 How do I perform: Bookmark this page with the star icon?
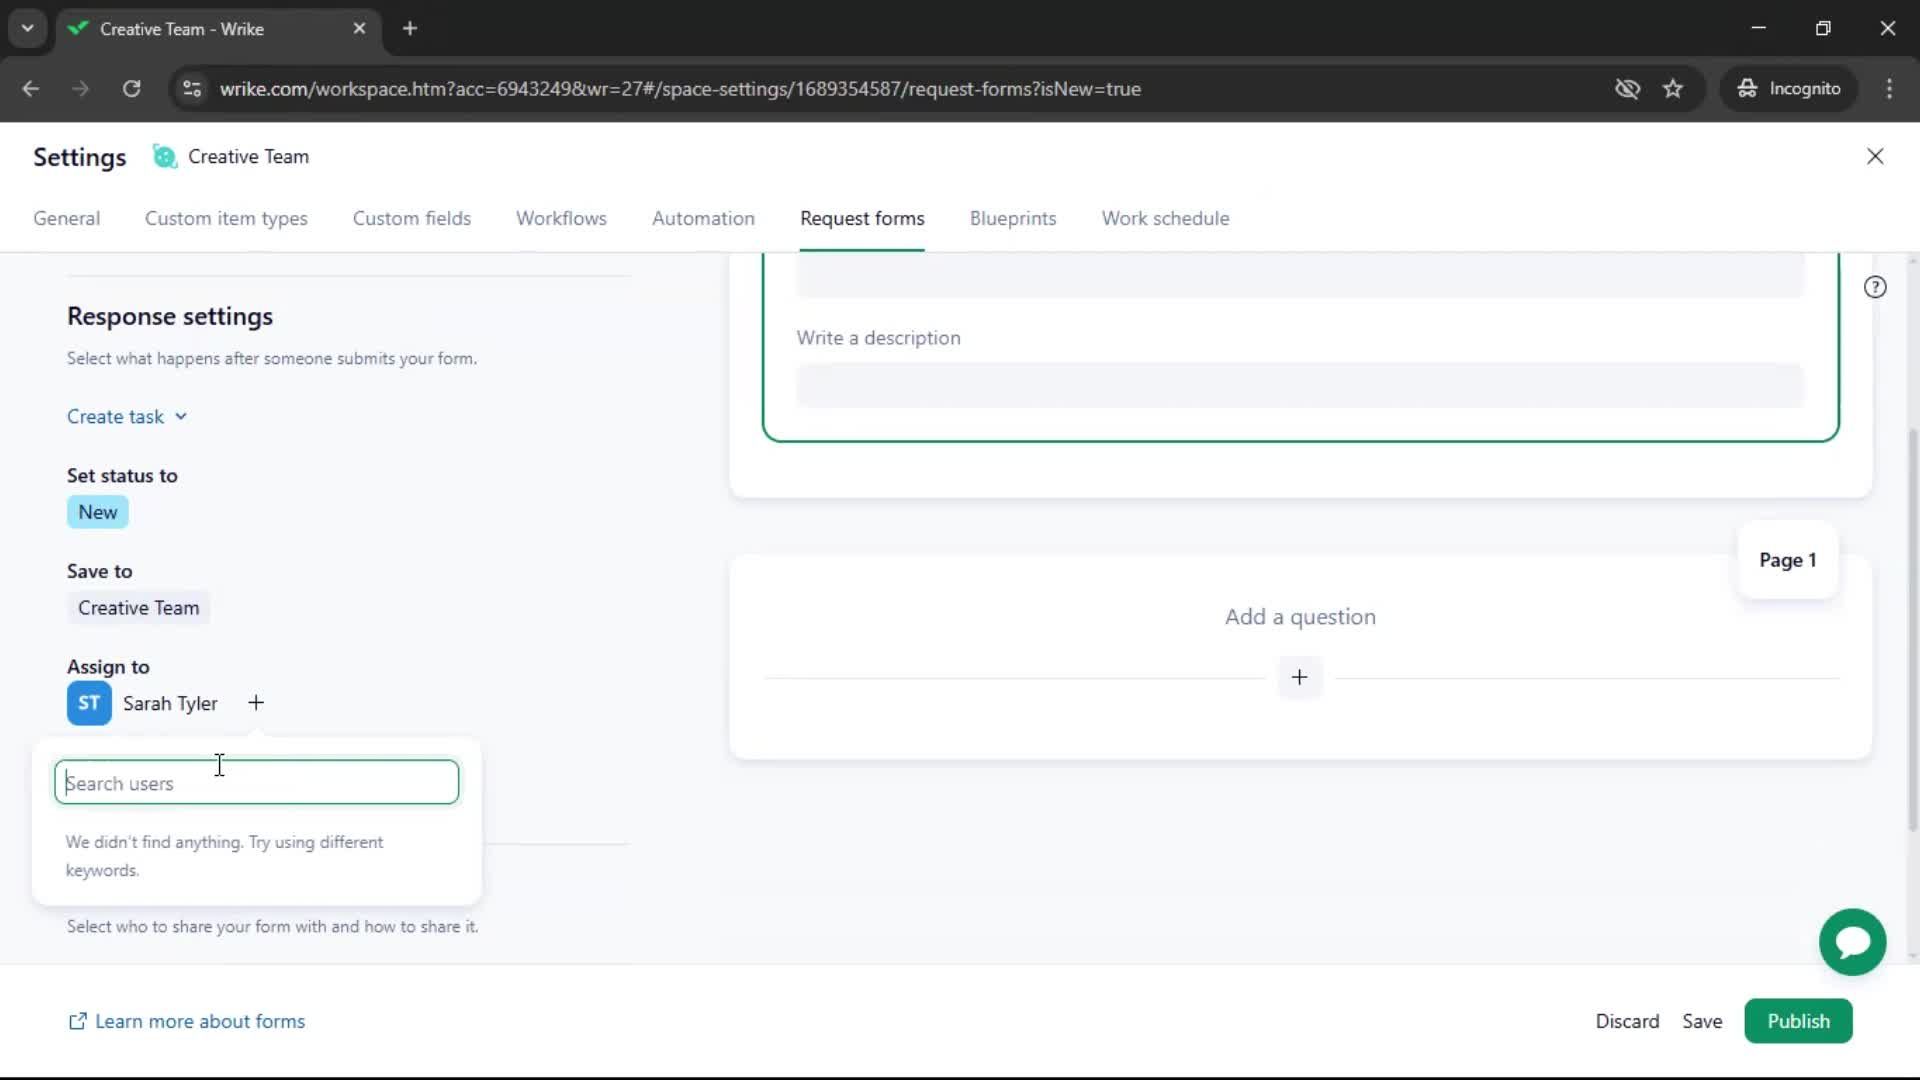1673,89
